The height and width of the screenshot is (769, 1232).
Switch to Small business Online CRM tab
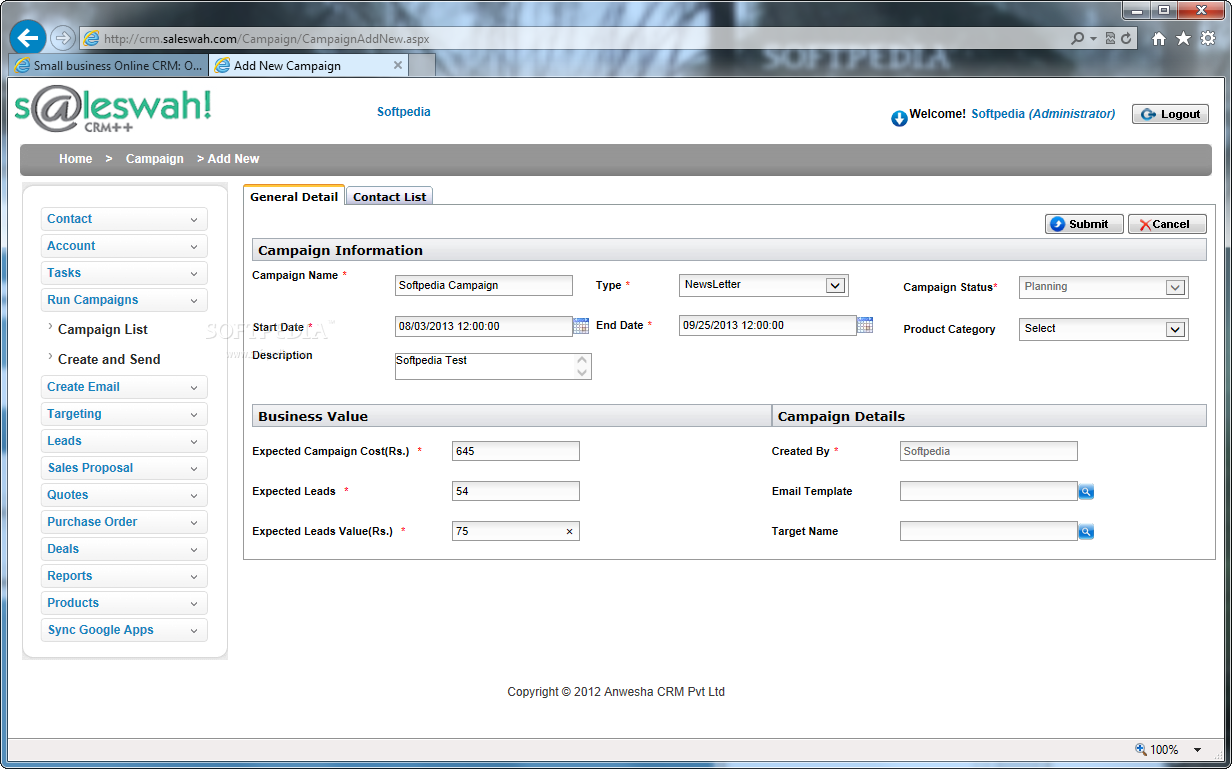tap(108, 65)
